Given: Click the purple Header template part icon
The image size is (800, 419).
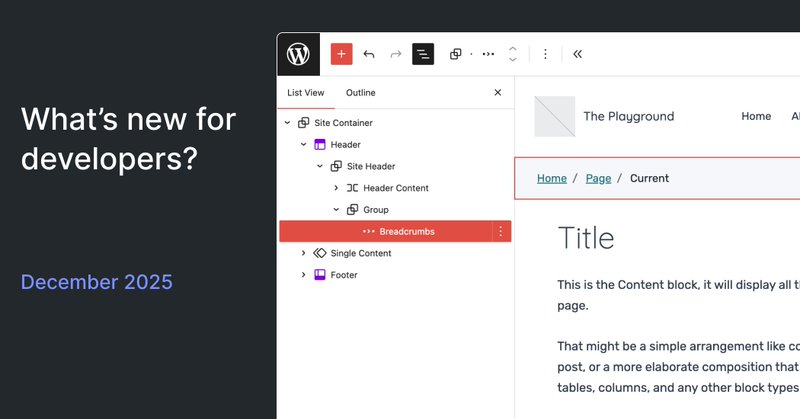Looking at the screenshot, I should click(320, 144).
